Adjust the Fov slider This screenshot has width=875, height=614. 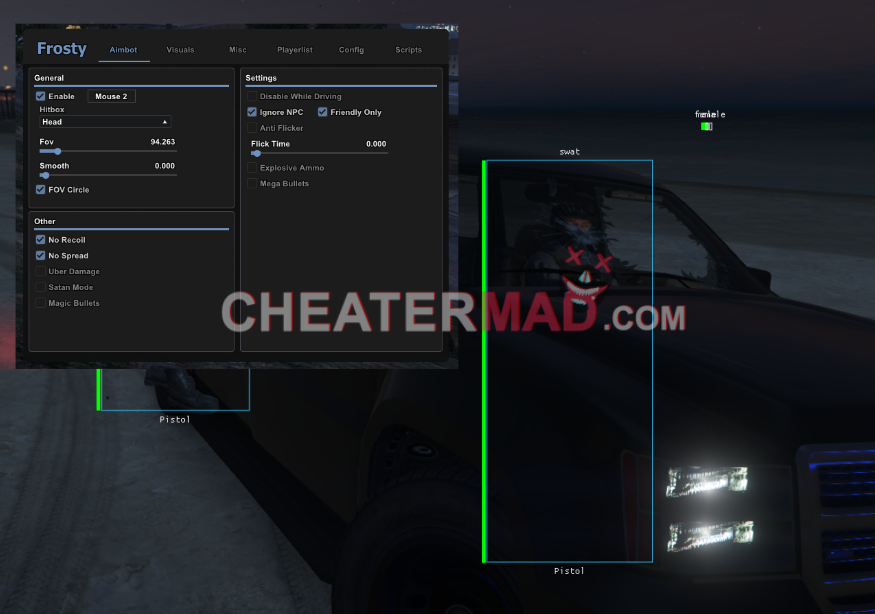[x=108, y=151]
